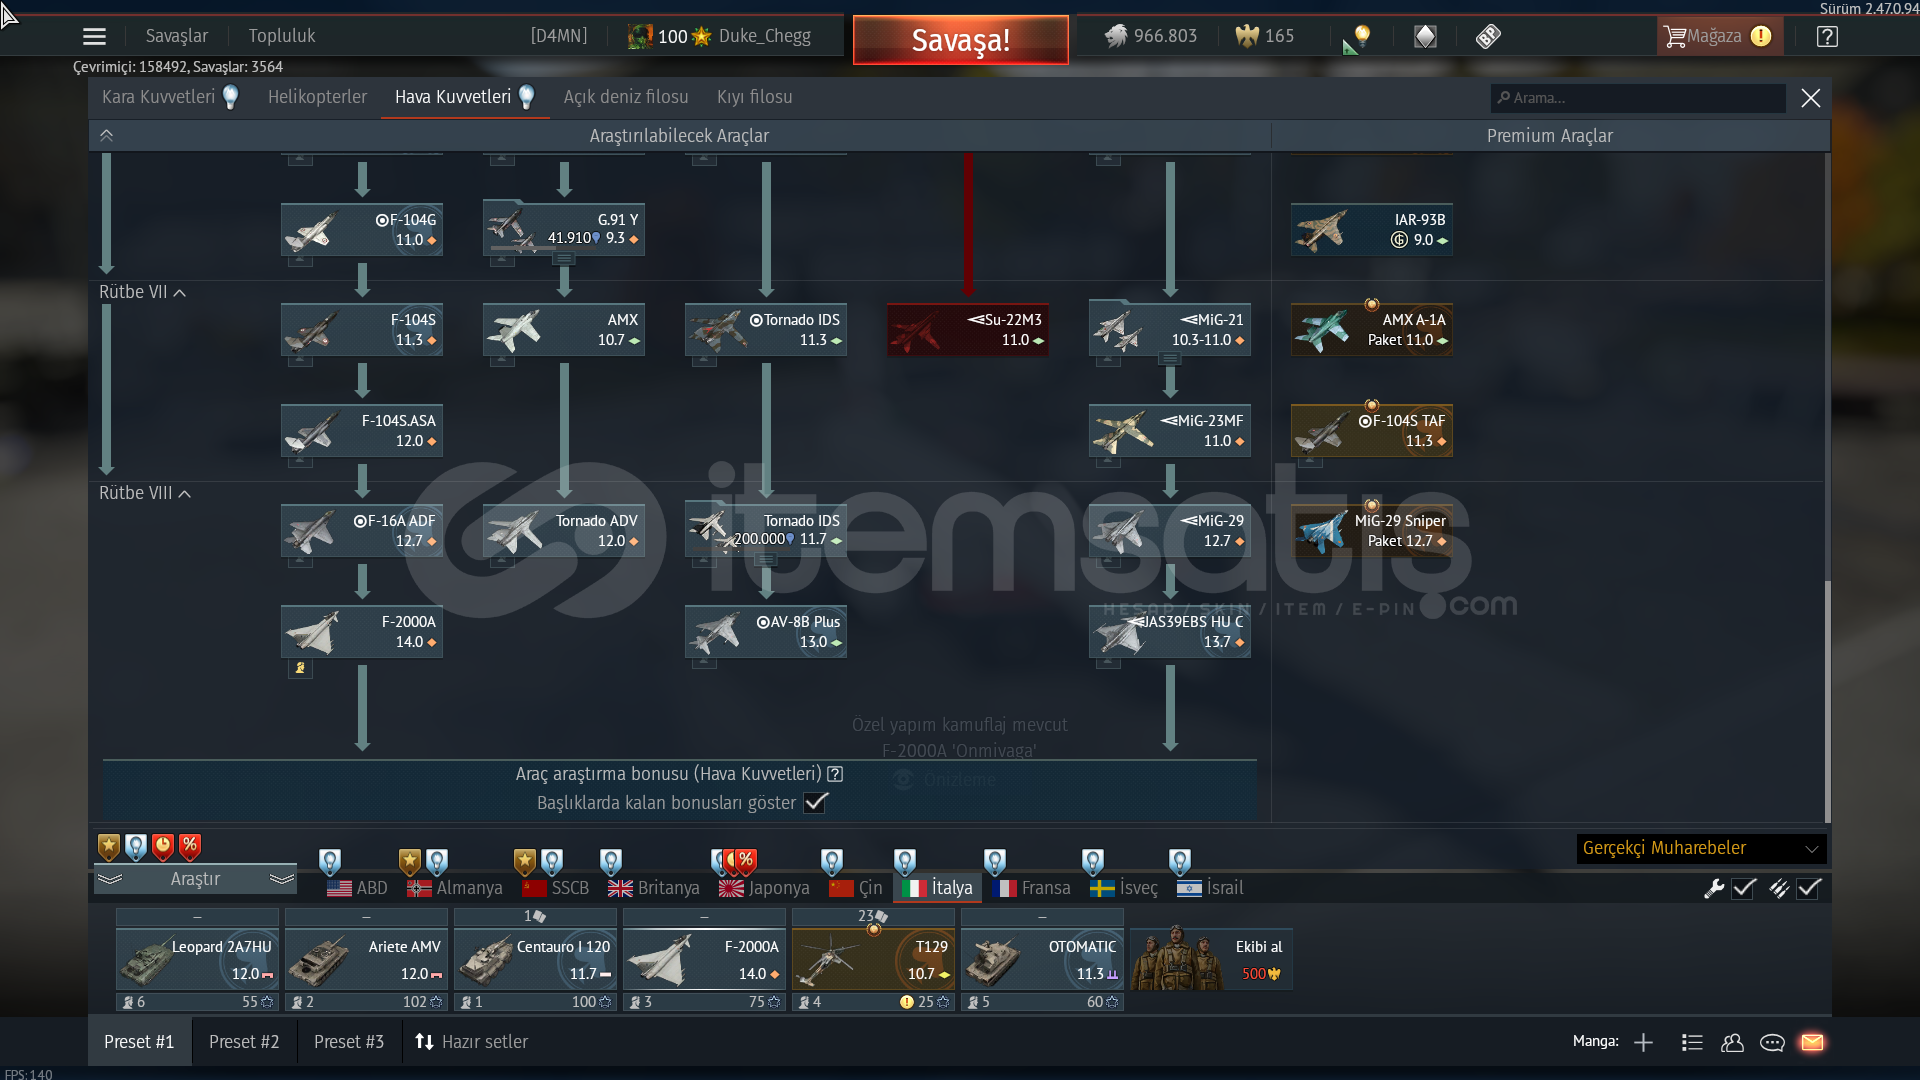1920x1080 pixels.
Task: Click the red discount percent icon above Araştır
Action: pyautogui.click(x=190, y=847)
